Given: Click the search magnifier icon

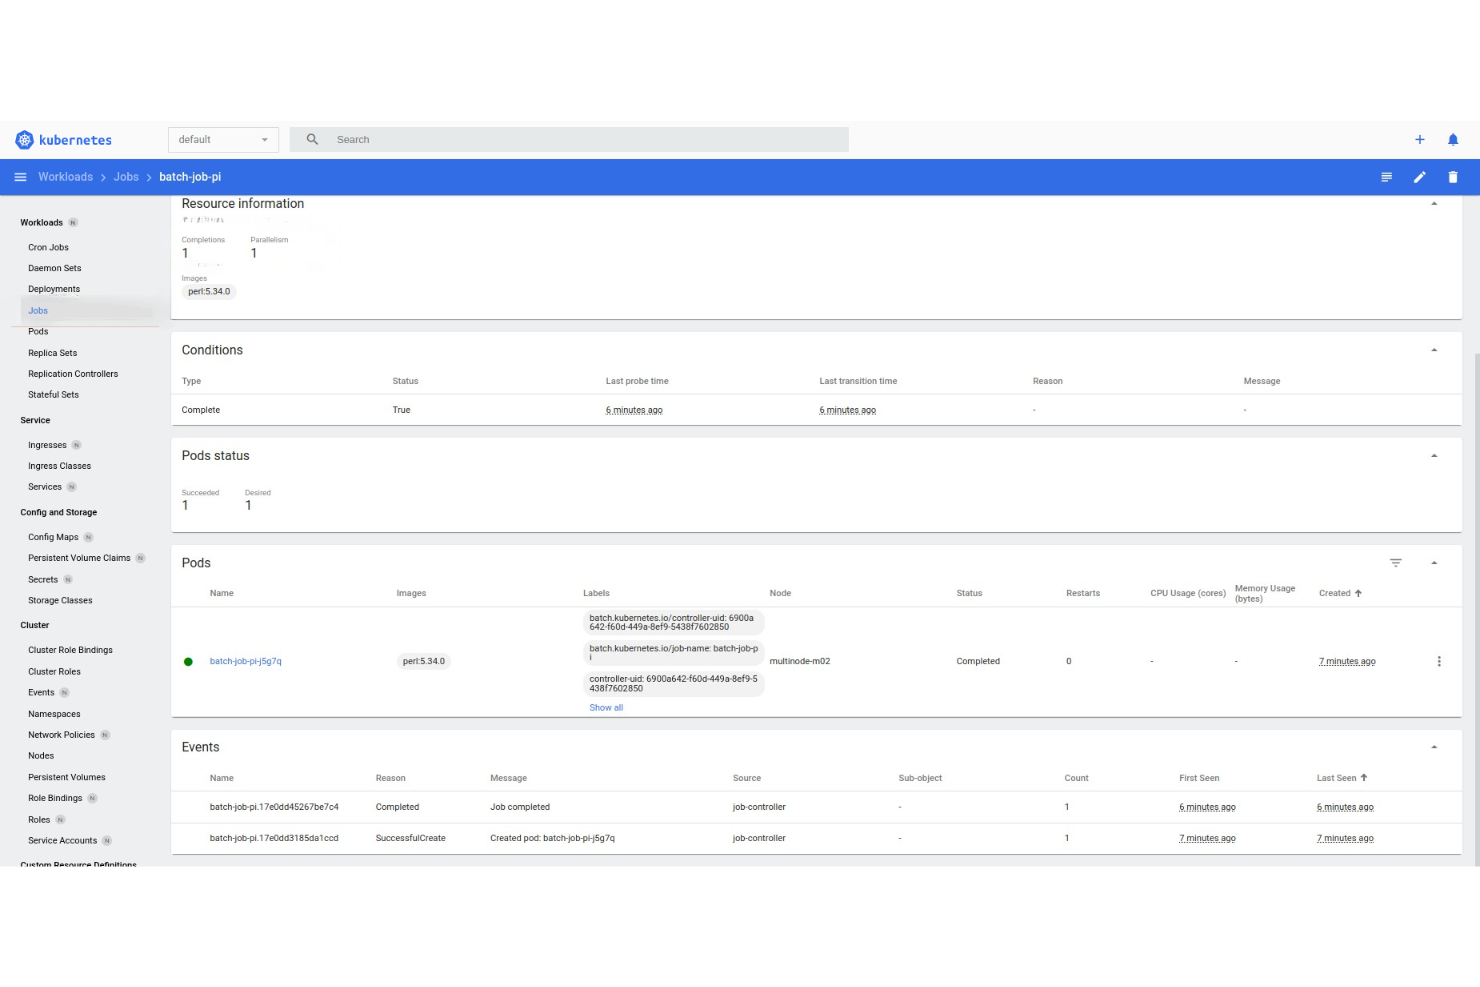Looking at the screenshot, I should [x=312, y=139].
